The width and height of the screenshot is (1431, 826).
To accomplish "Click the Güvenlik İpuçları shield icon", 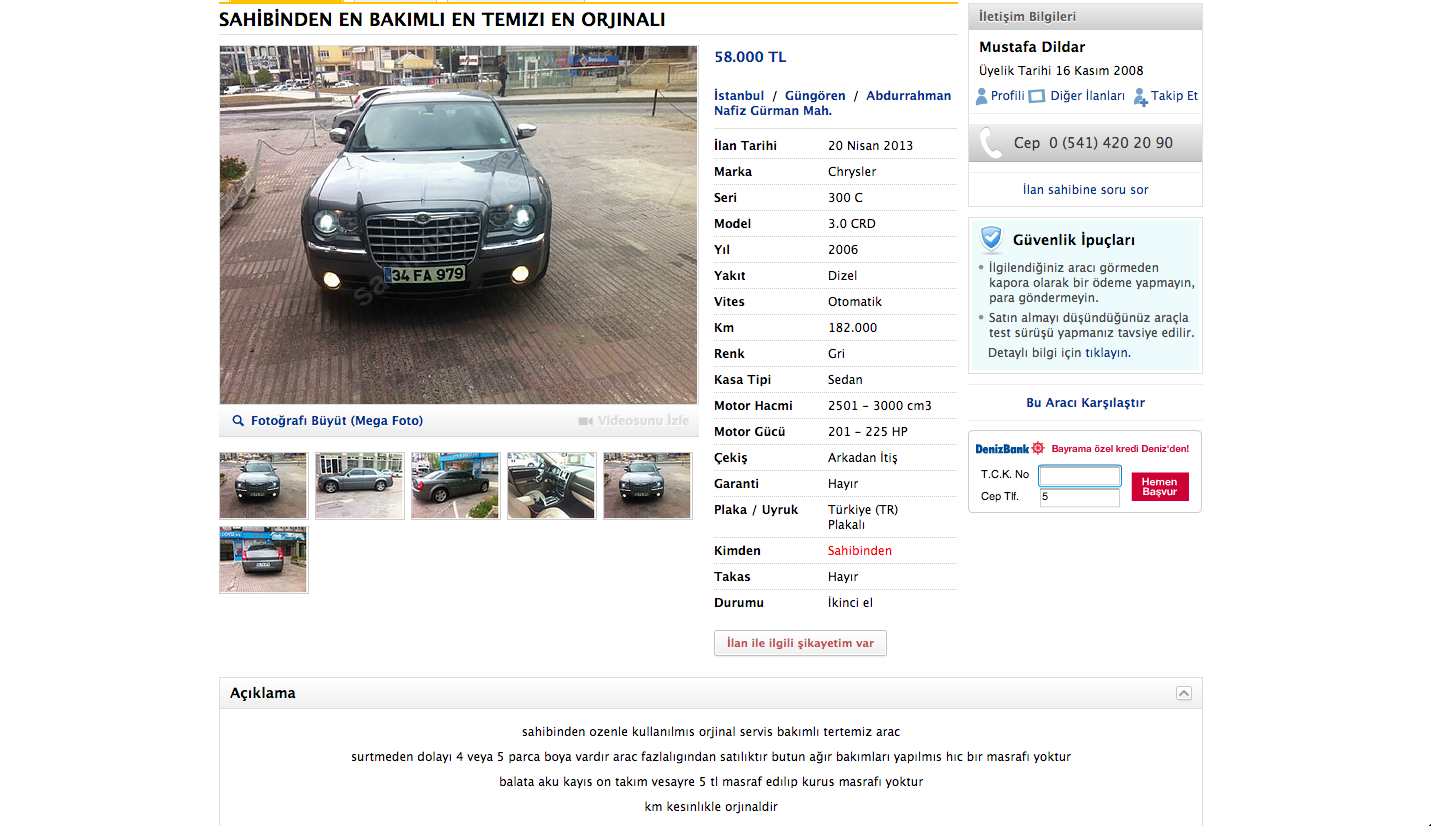I will pyautogui.click(x=991, y=240).
